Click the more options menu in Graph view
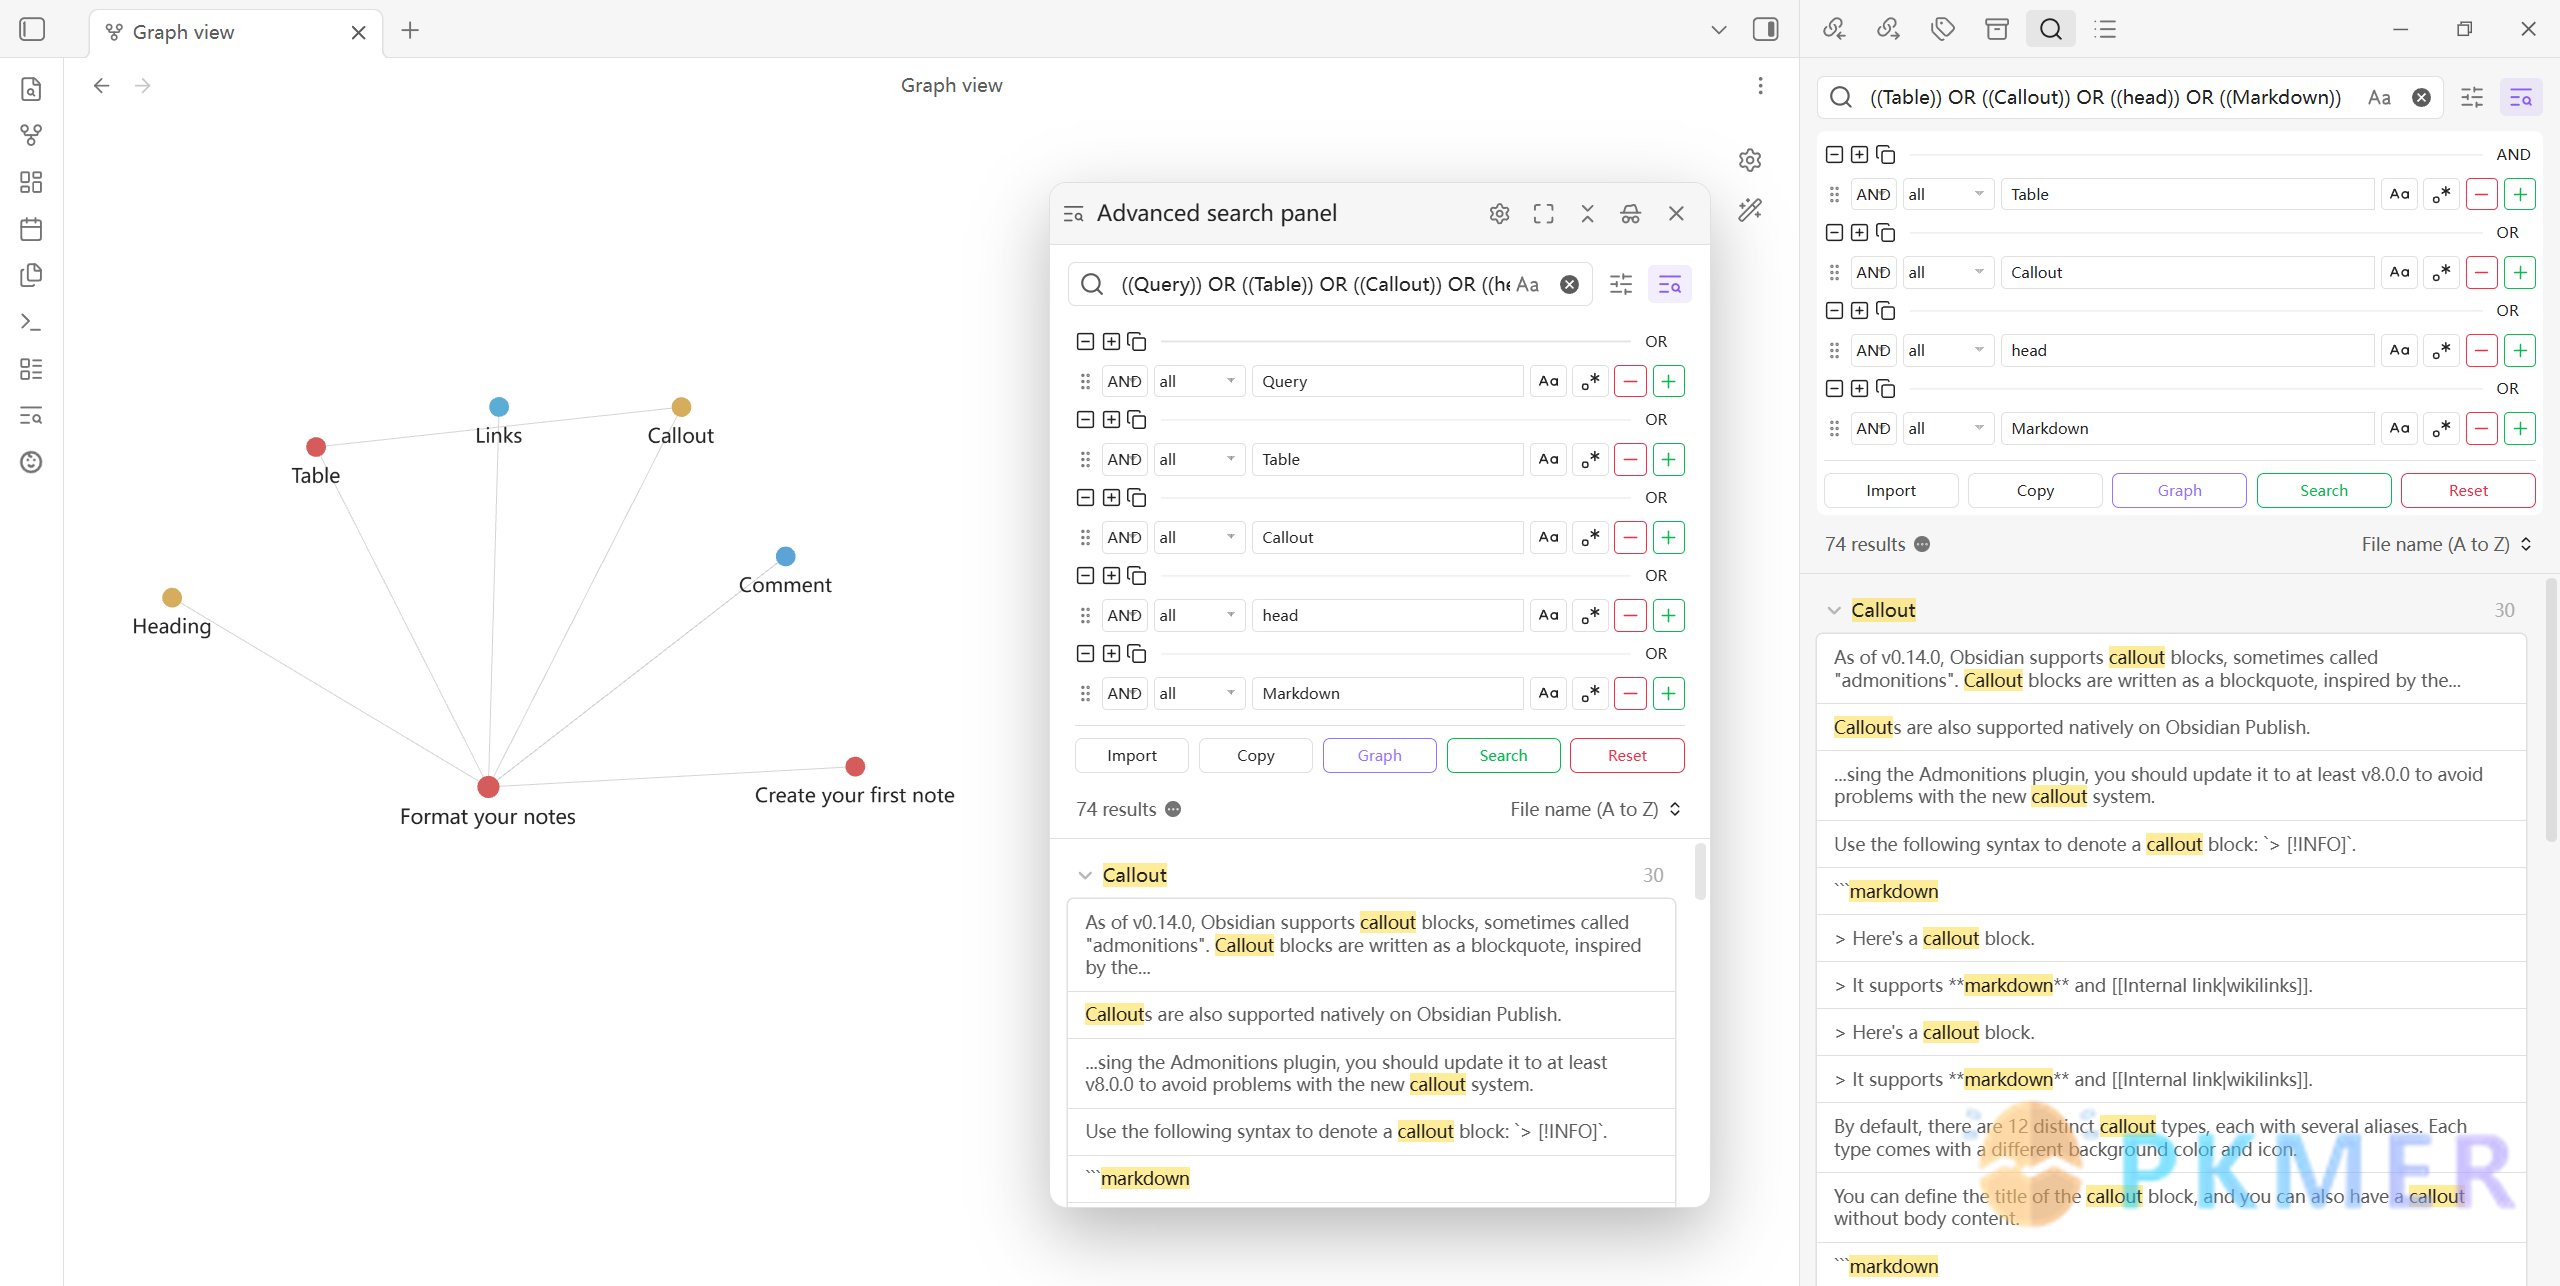This screenshot has height=1286, width=2560. (x=1761, y=86)
